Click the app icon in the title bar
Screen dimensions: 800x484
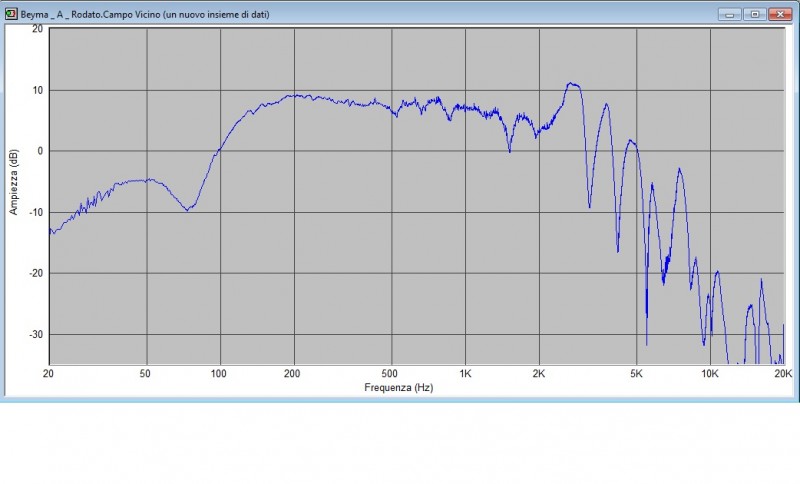11,14
